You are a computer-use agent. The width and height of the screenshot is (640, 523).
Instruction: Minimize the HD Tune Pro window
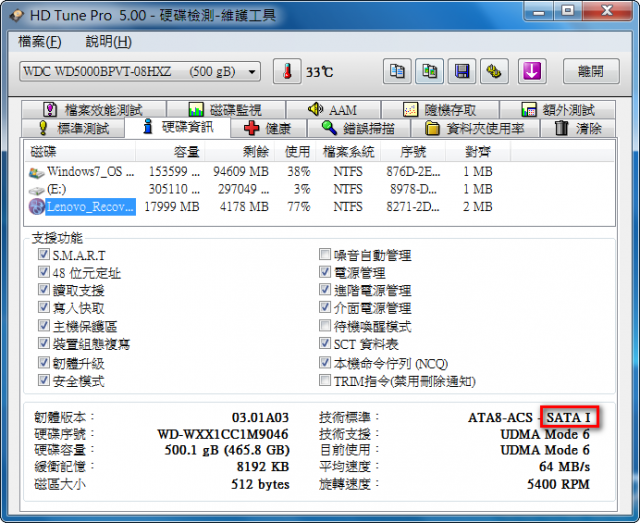(x=539, y=11)
